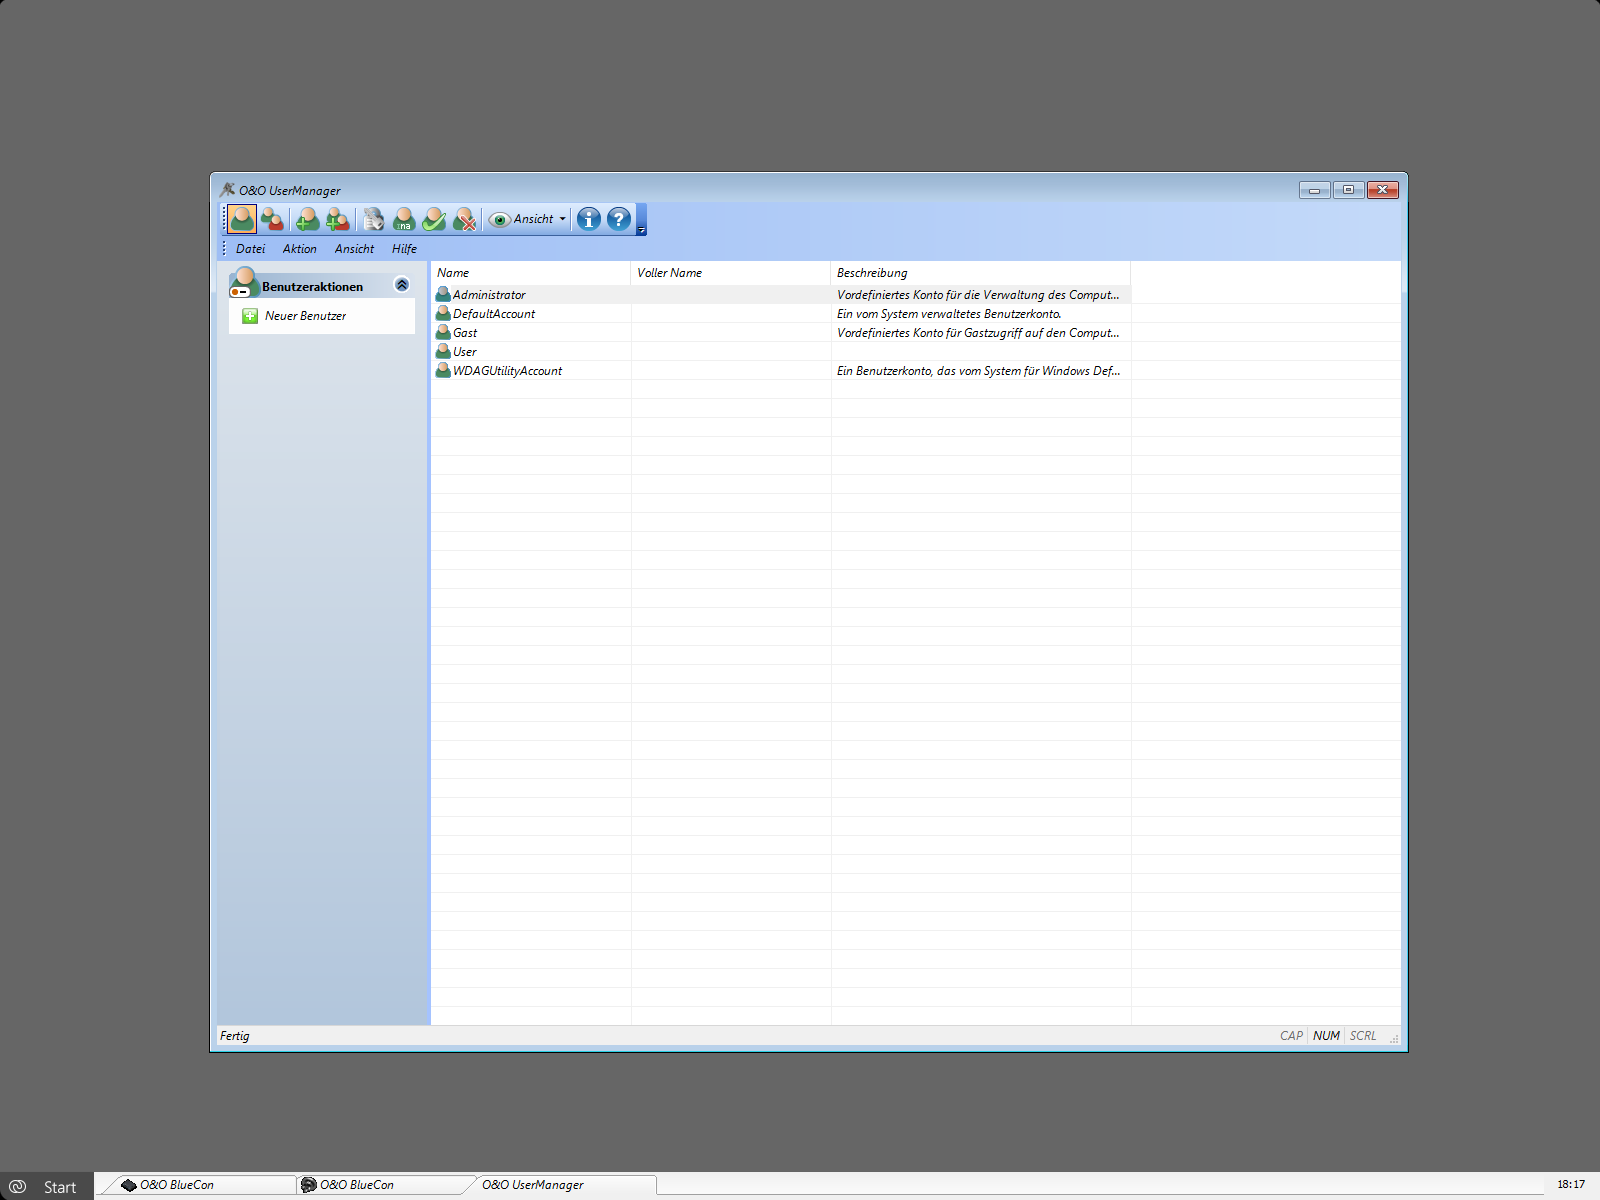
Task: Select the Administrator user row
Action: (x=781, y=295)
